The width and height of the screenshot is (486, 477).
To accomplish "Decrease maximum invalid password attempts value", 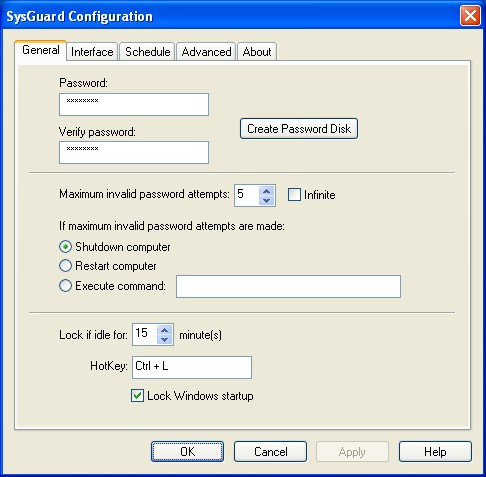I will pos(266,200).
